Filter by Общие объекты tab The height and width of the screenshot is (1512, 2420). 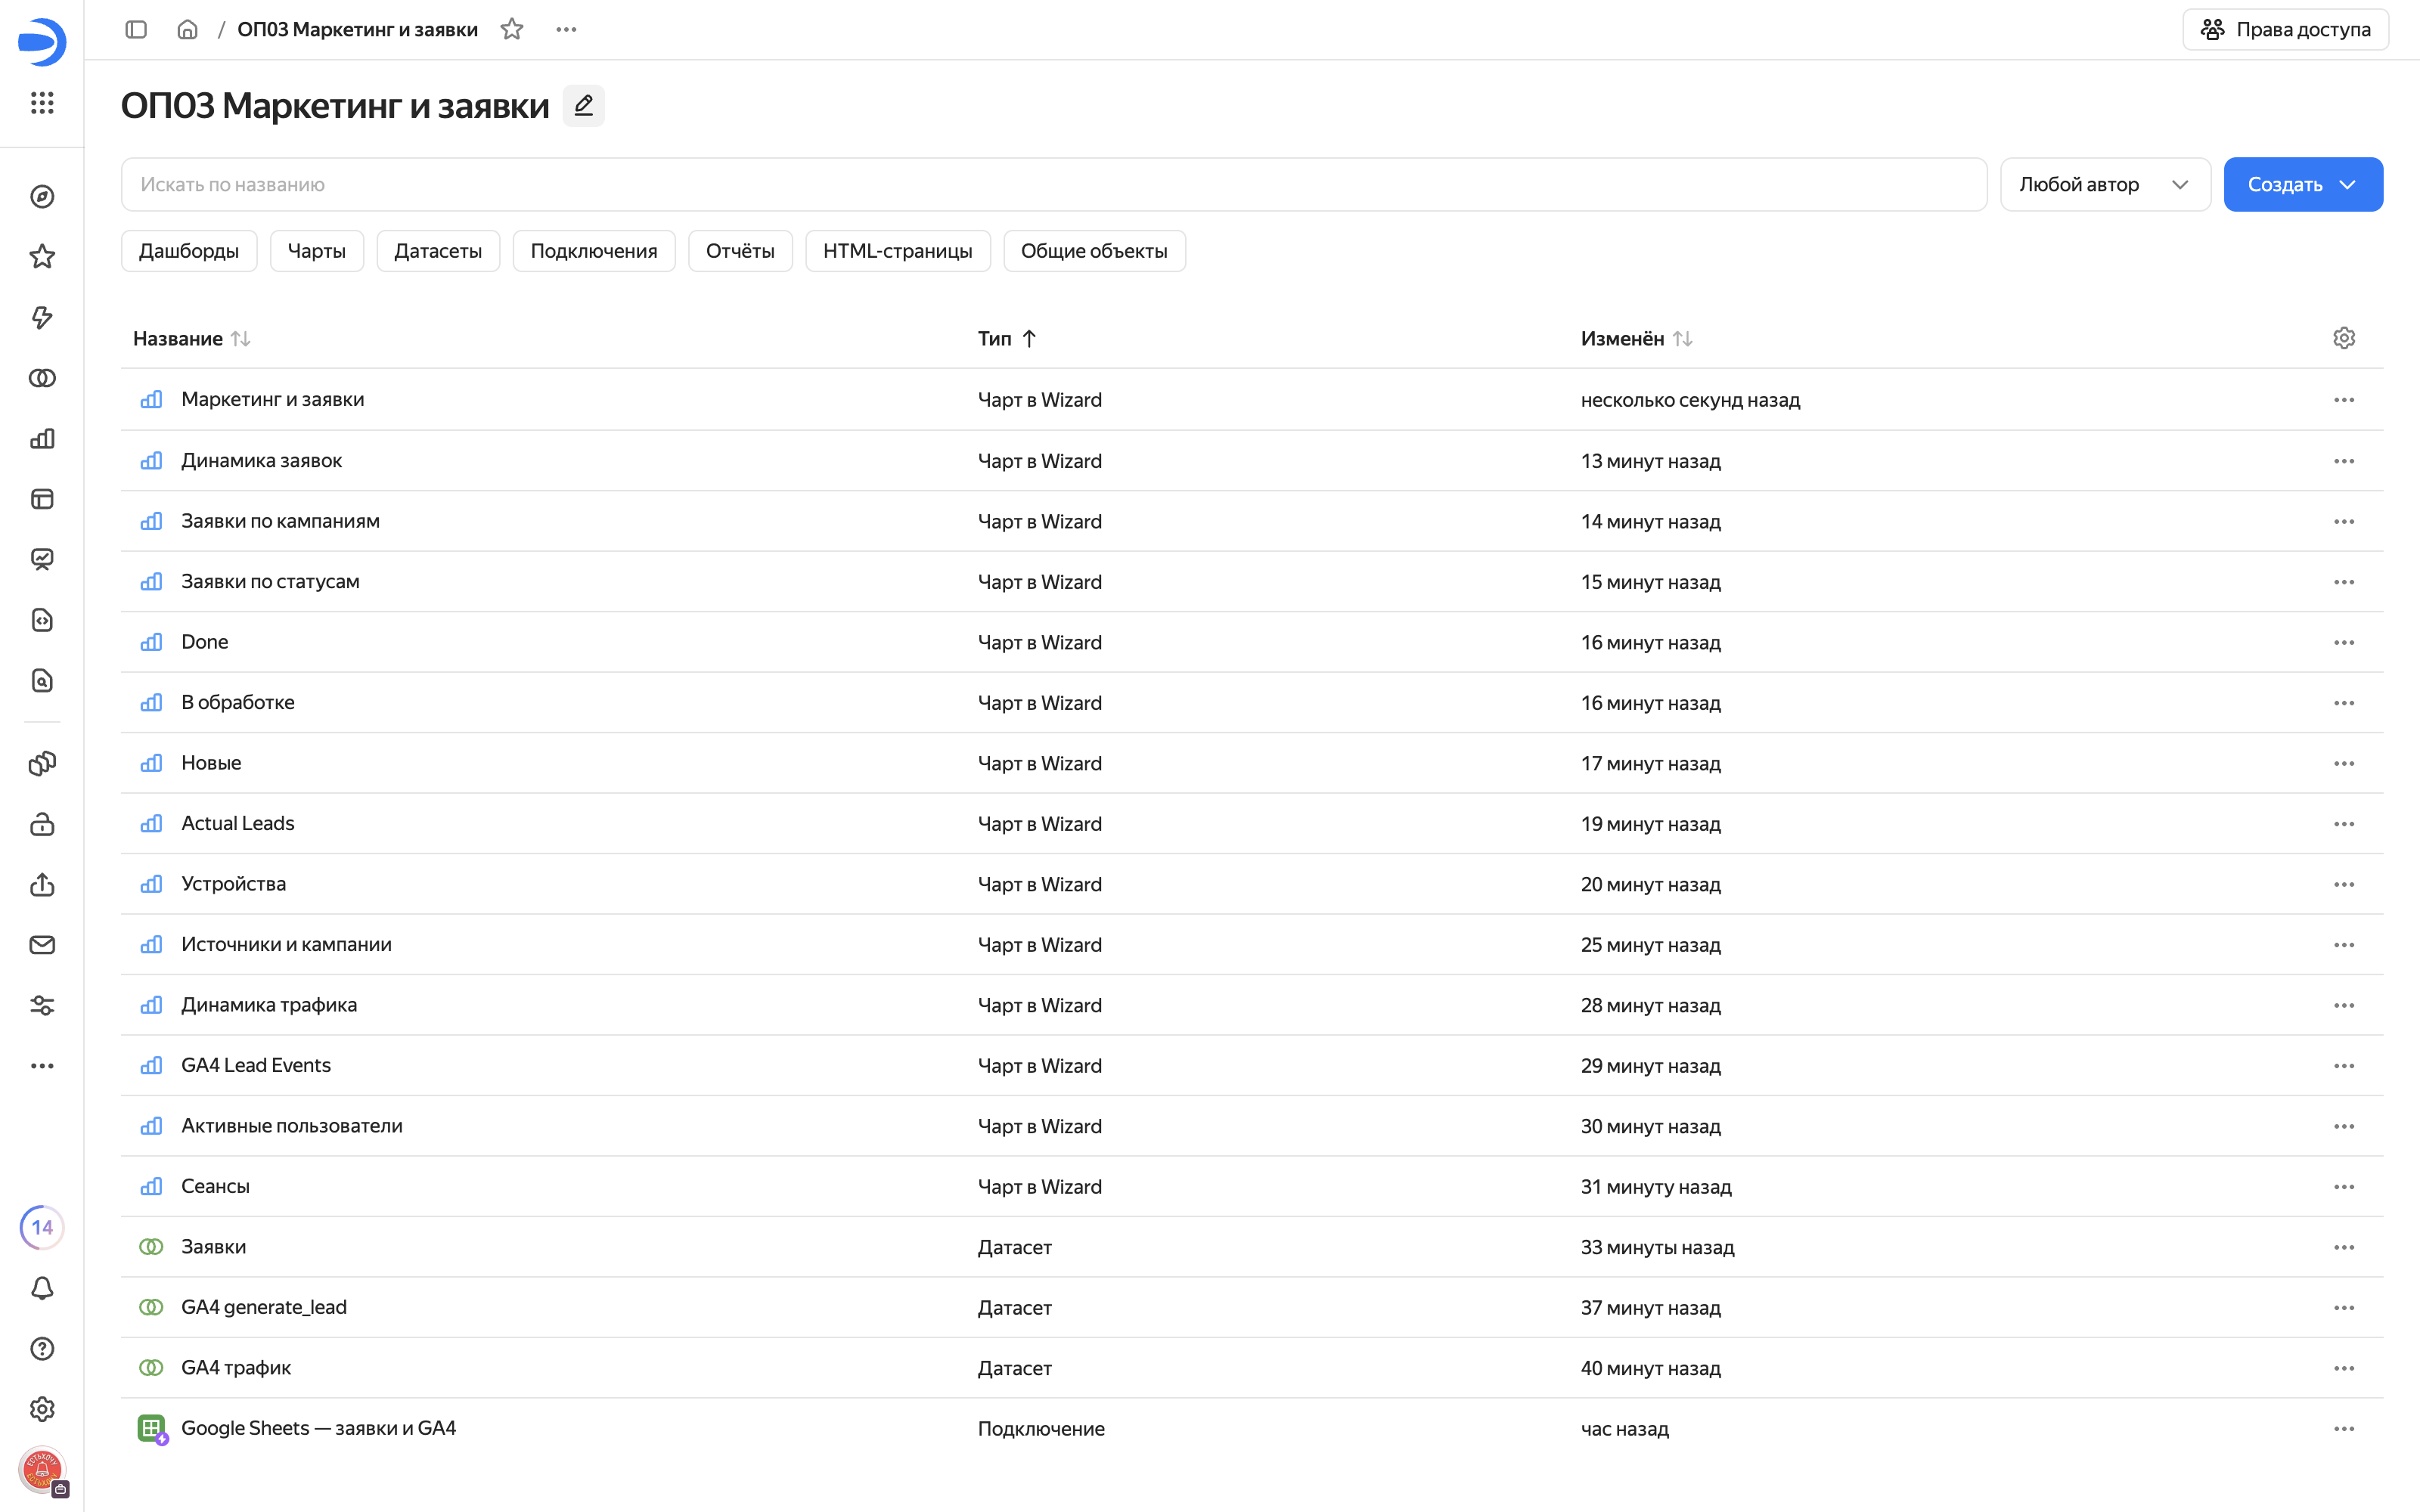[x=1094, y=251]
